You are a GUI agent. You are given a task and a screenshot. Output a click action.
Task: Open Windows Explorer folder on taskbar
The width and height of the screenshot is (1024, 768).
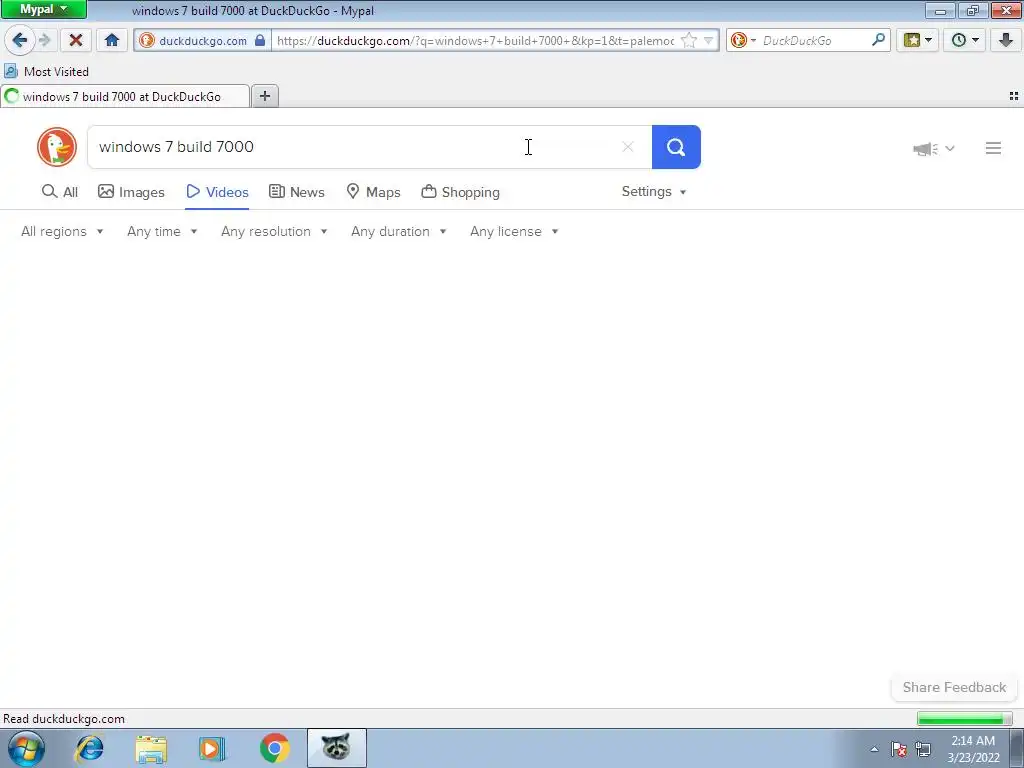pos(151,748)
